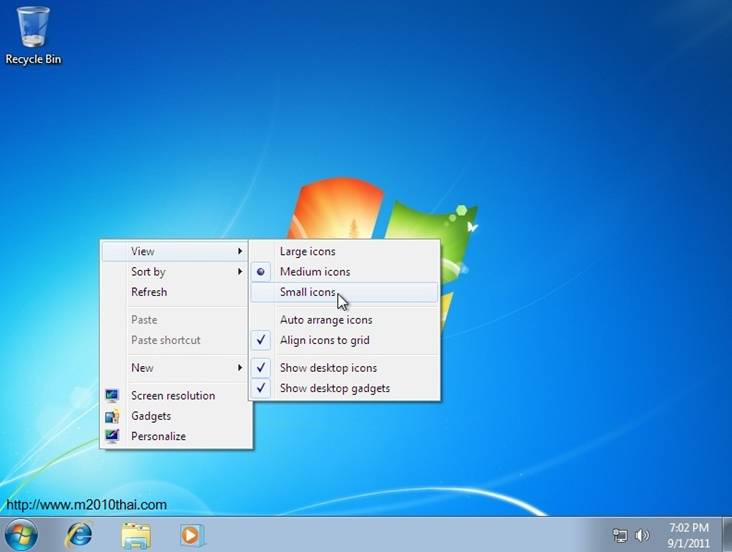This screenshot has width=732, height=552.
Task: Click the Personalize menu icon
Action: click(x=112, y=436)
